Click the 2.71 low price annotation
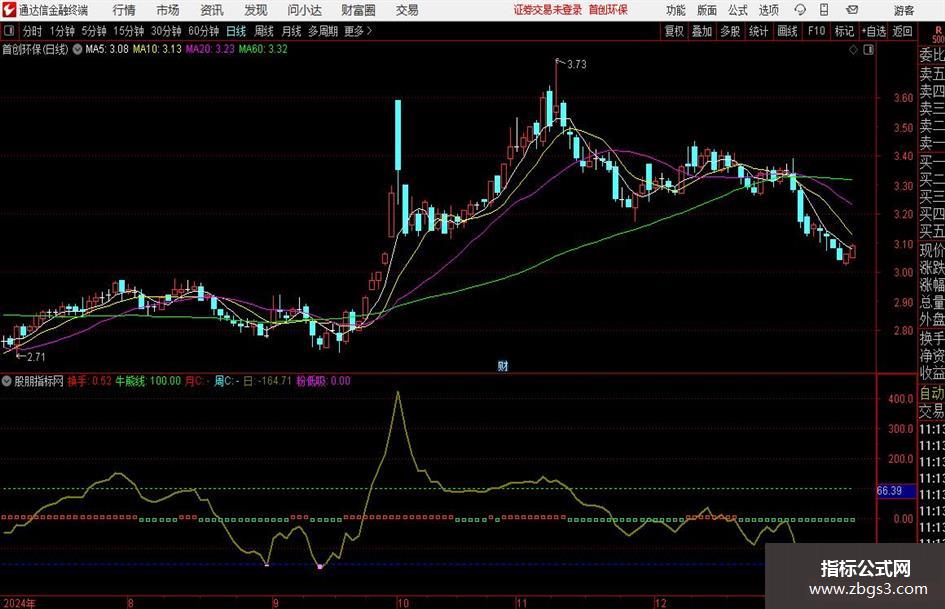The height and width of the screenshot is (609, 945). point(36,357)
